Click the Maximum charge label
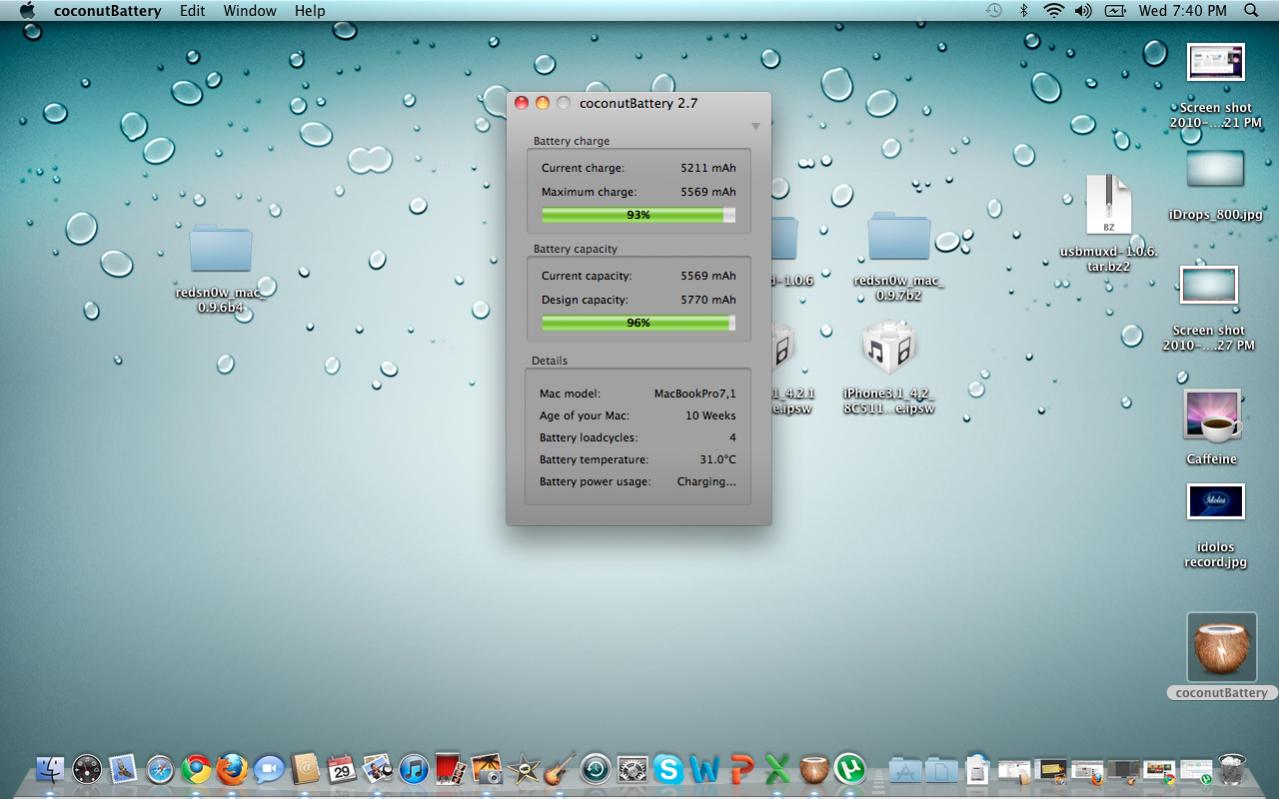The height and width of the screenshot is (799, 1279). (589, 192)
